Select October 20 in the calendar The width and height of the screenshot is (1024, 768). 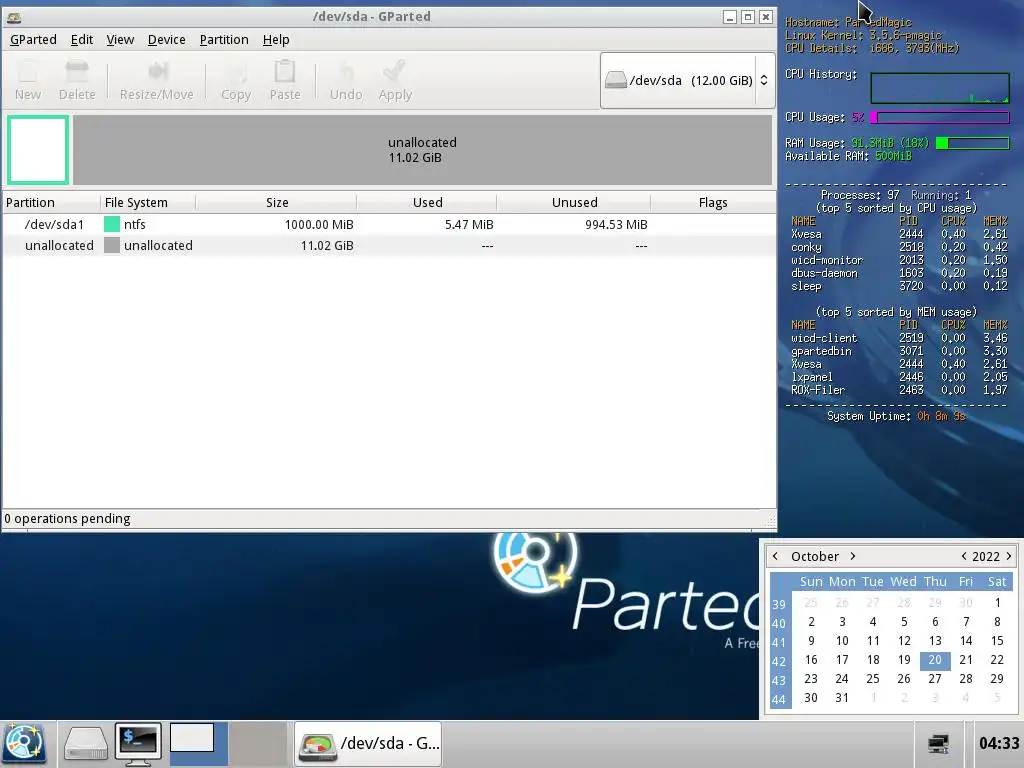(x=935, y=660)
